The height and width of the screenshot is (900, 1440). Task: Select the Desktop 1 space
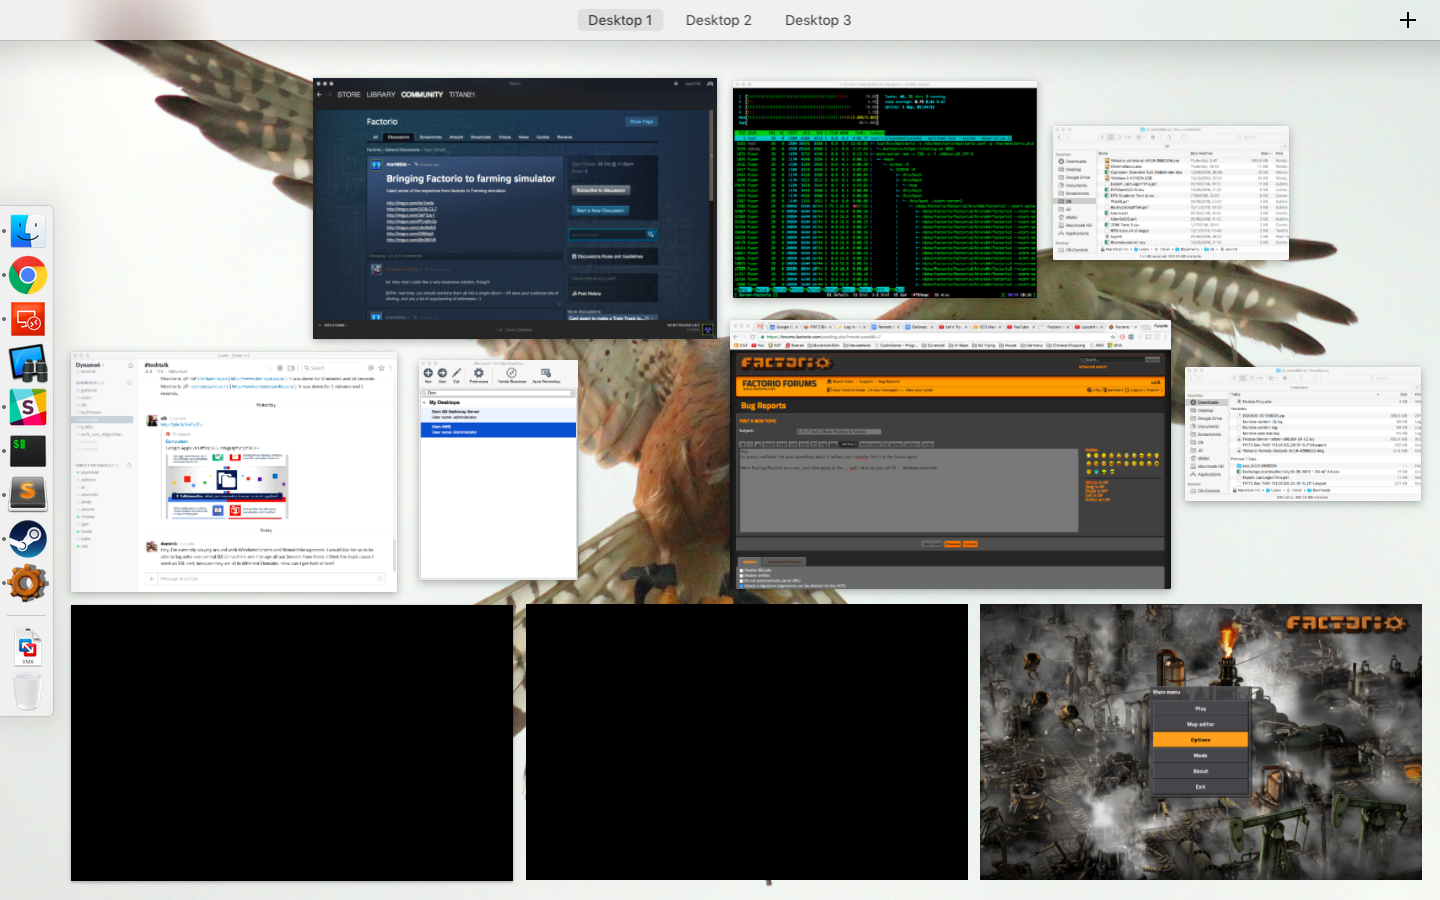620,20
